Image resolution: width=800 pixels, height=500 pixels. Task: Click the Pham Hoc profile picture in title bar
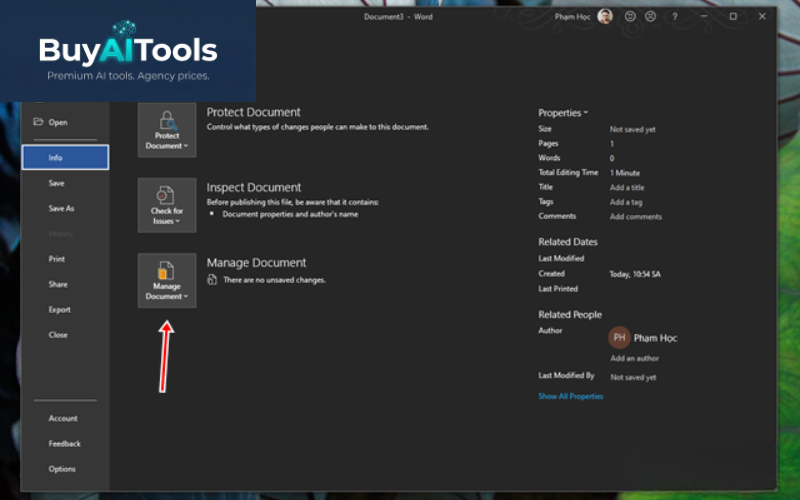[605, 17]
